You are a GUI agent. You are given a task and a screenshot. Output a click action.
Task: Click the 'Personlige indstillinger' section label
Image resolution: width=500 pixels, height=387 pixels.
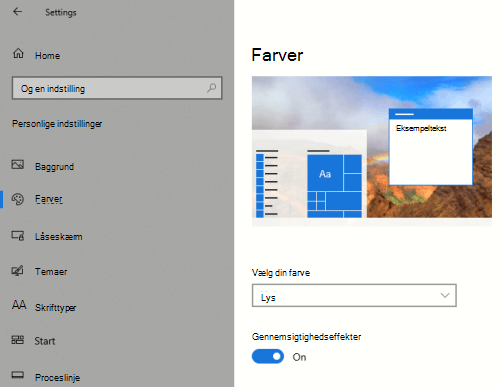click(x=57, y=124)
